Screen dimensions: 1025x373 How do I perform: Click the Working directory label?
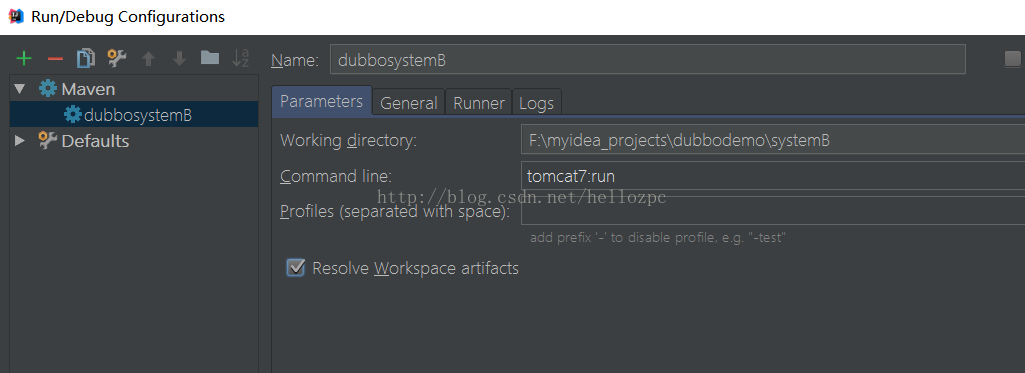(348, 140)
